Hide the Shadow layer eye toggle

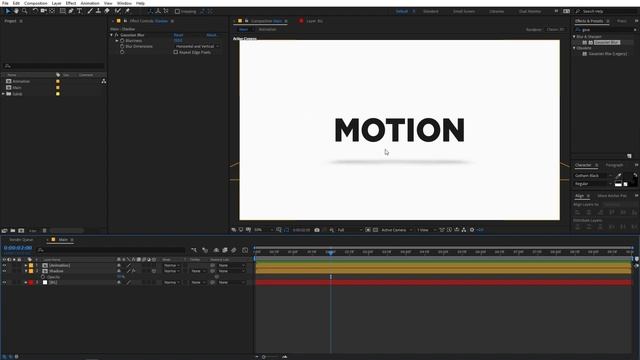(x=4, y=271)
